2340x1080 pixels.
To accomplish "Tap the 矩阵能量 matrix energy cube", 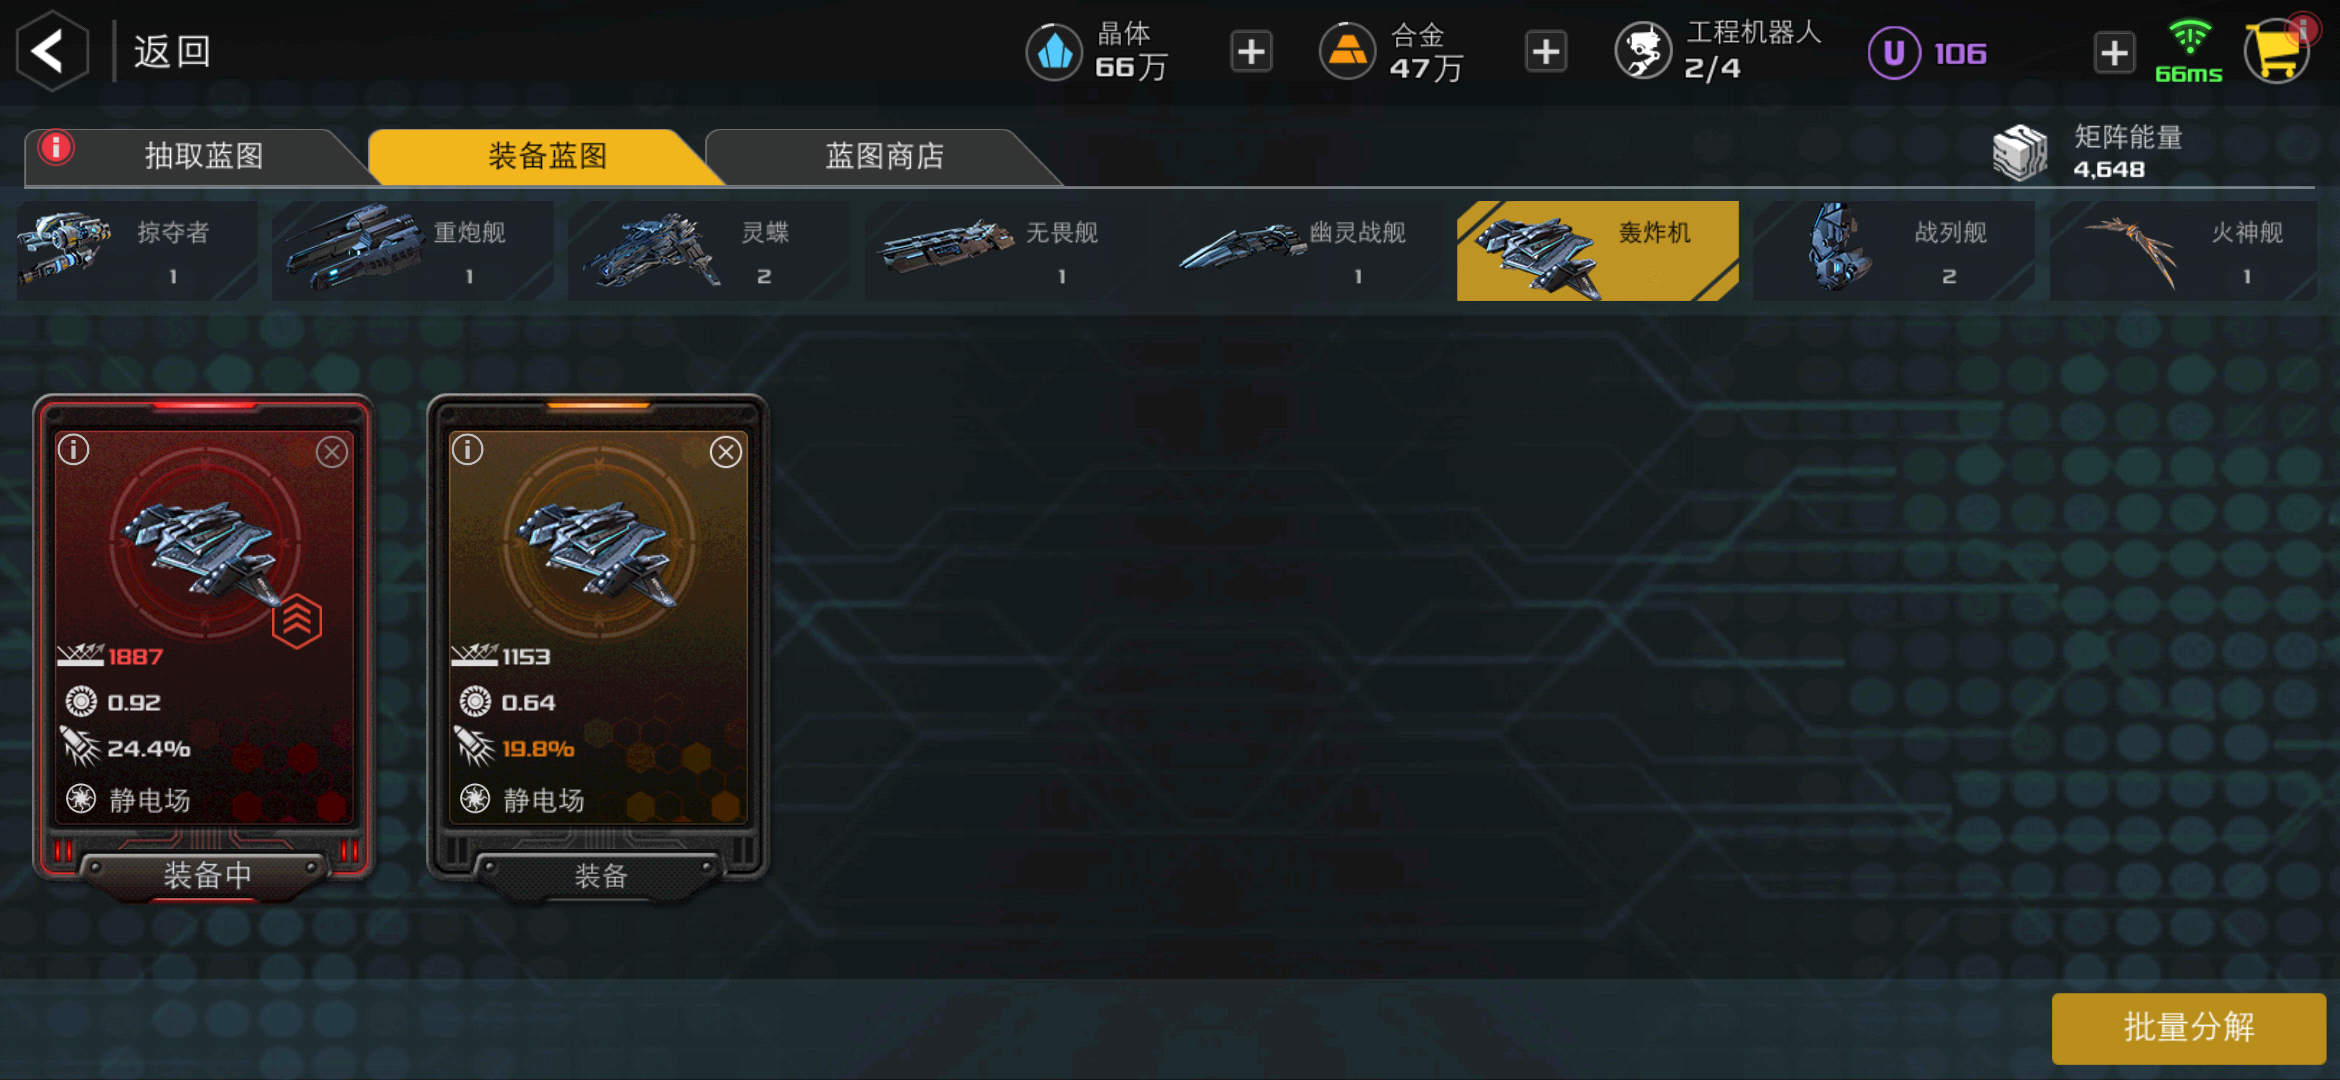I will click(x=2020, y=153).
